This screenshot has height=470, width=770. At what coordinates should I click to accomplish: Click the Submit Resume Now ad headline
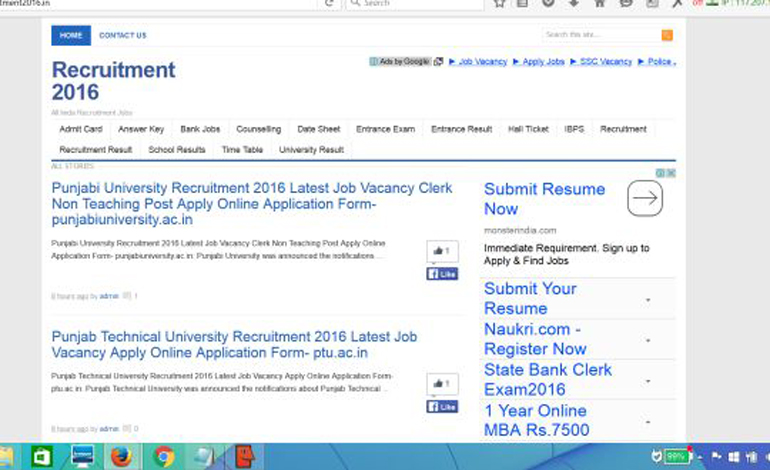click(545, 198)
